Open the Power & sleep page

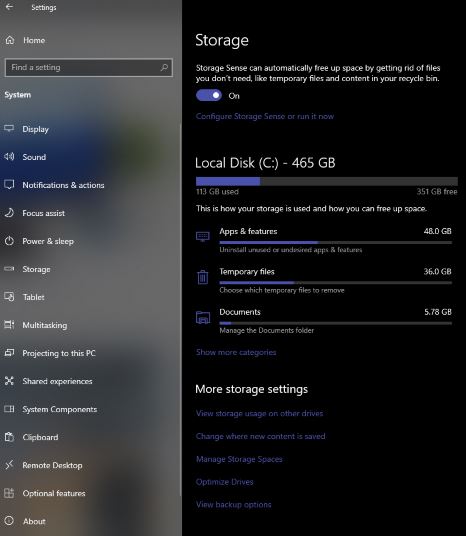[48, 241]
